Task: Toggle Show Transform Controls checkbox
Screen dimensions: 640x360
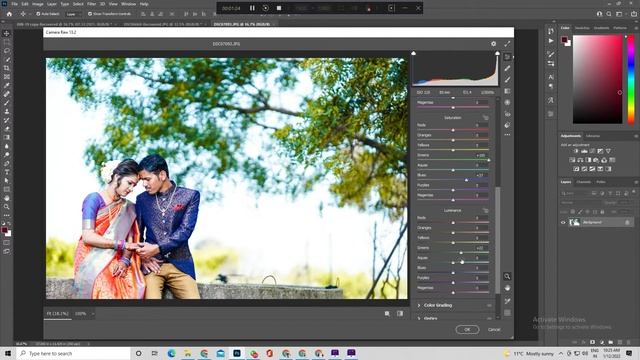Action: 90,14
